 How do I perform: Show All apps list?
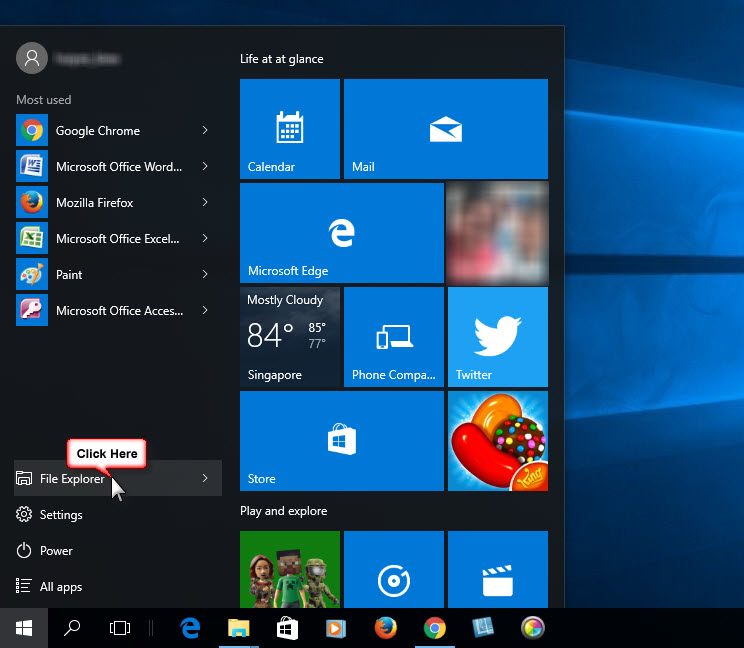click(x=118, y=587)
